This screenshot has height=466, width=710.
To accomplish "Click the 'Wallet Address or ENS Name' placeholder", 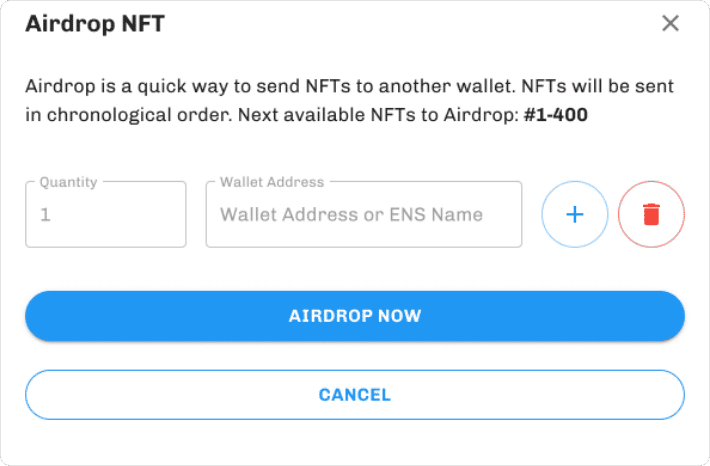I will click(x=351, y=214).
